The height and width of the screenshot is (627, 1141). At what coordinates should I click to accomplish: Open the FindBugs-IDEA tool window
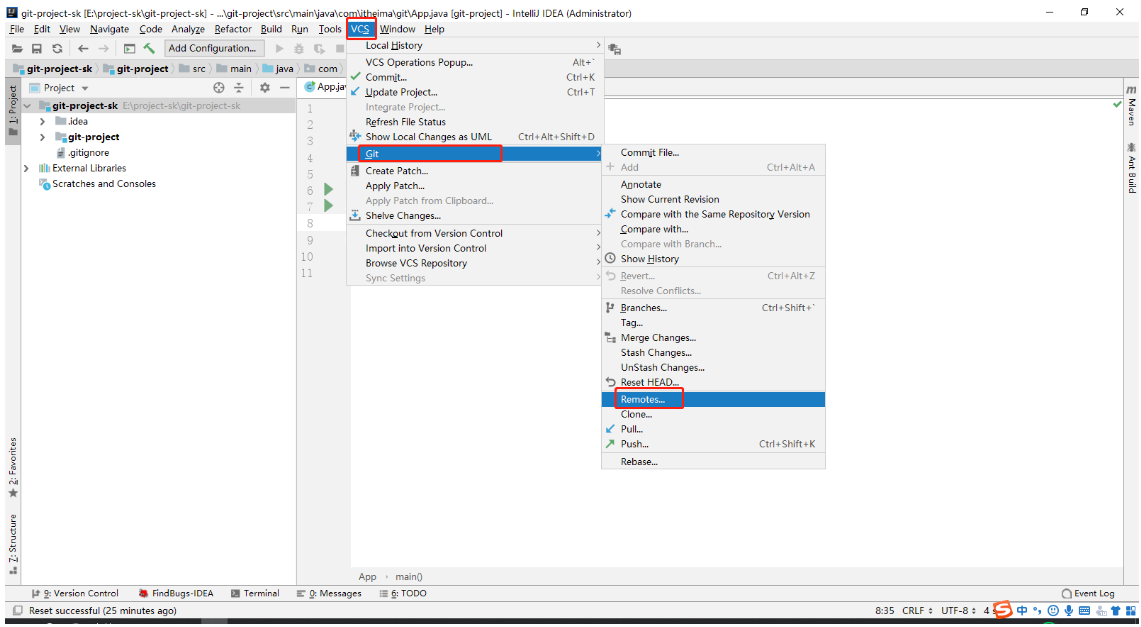click(x=176, y=594)
